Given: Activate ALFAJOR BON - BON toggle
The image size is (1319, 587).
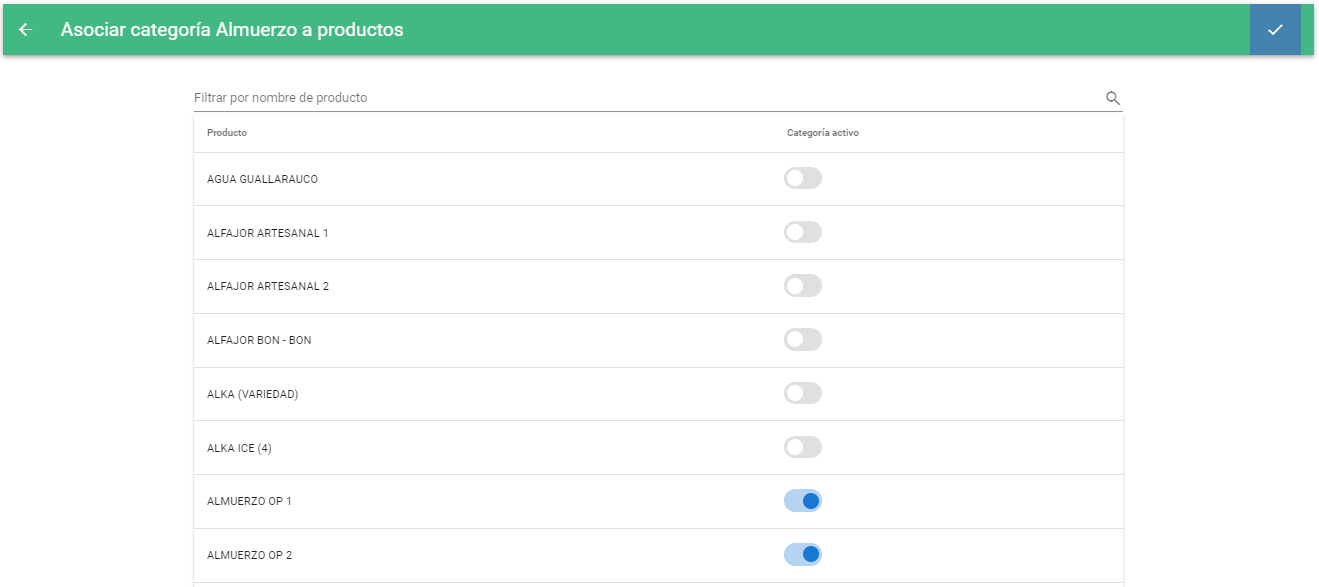Looking at the screenshot, I should [803, 339].
